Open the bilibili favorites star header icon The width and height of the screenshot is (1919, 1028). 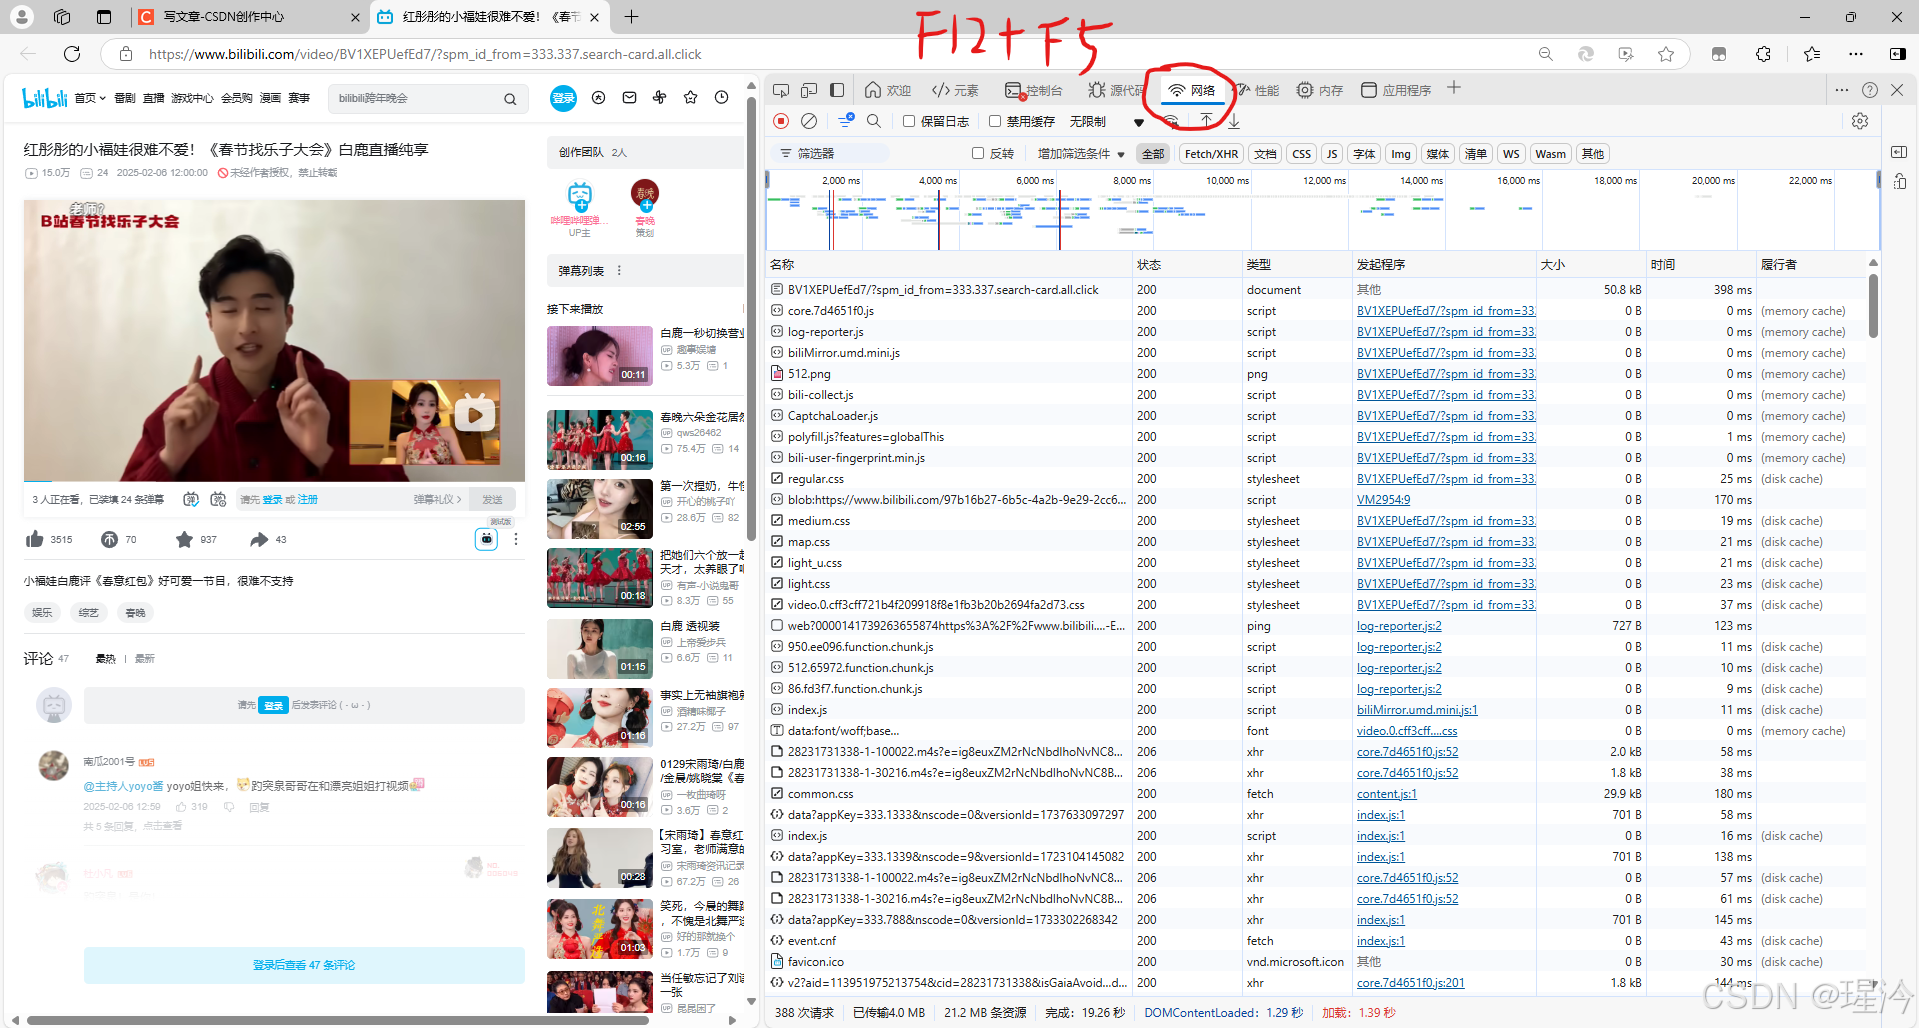[x=690, y=98]
